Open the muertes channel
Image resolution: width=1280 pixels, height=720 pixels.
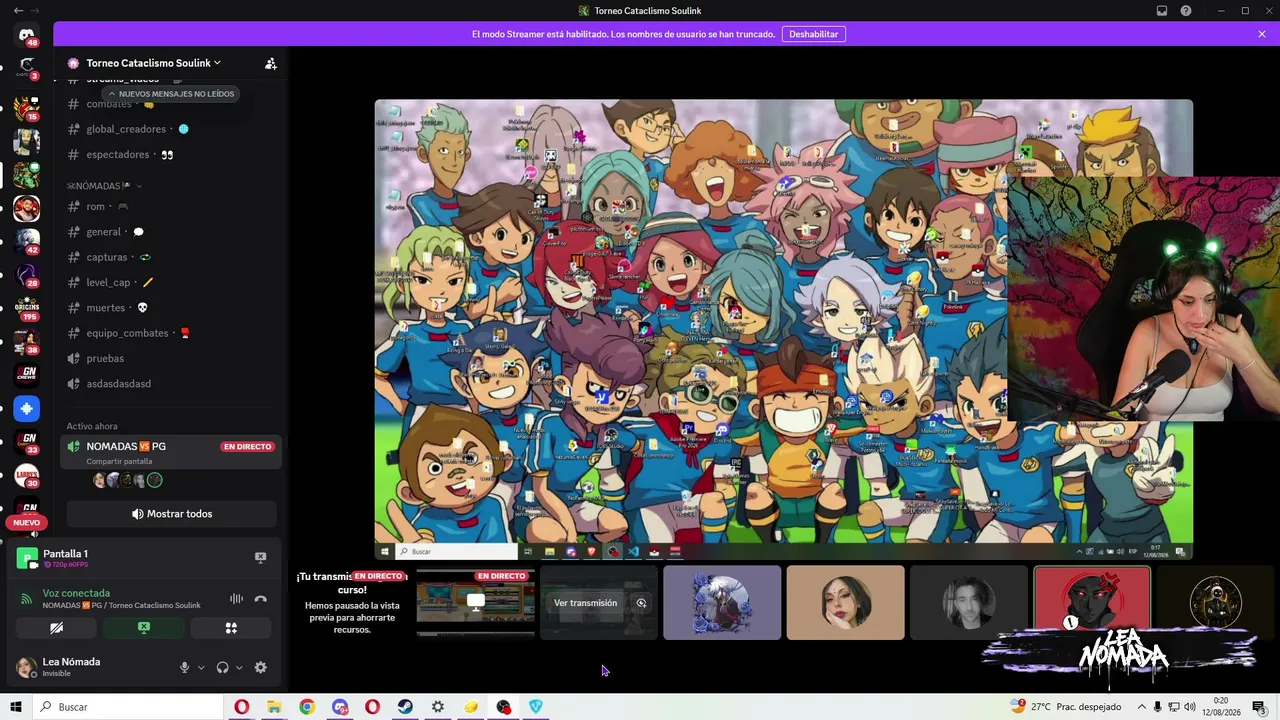171,308
